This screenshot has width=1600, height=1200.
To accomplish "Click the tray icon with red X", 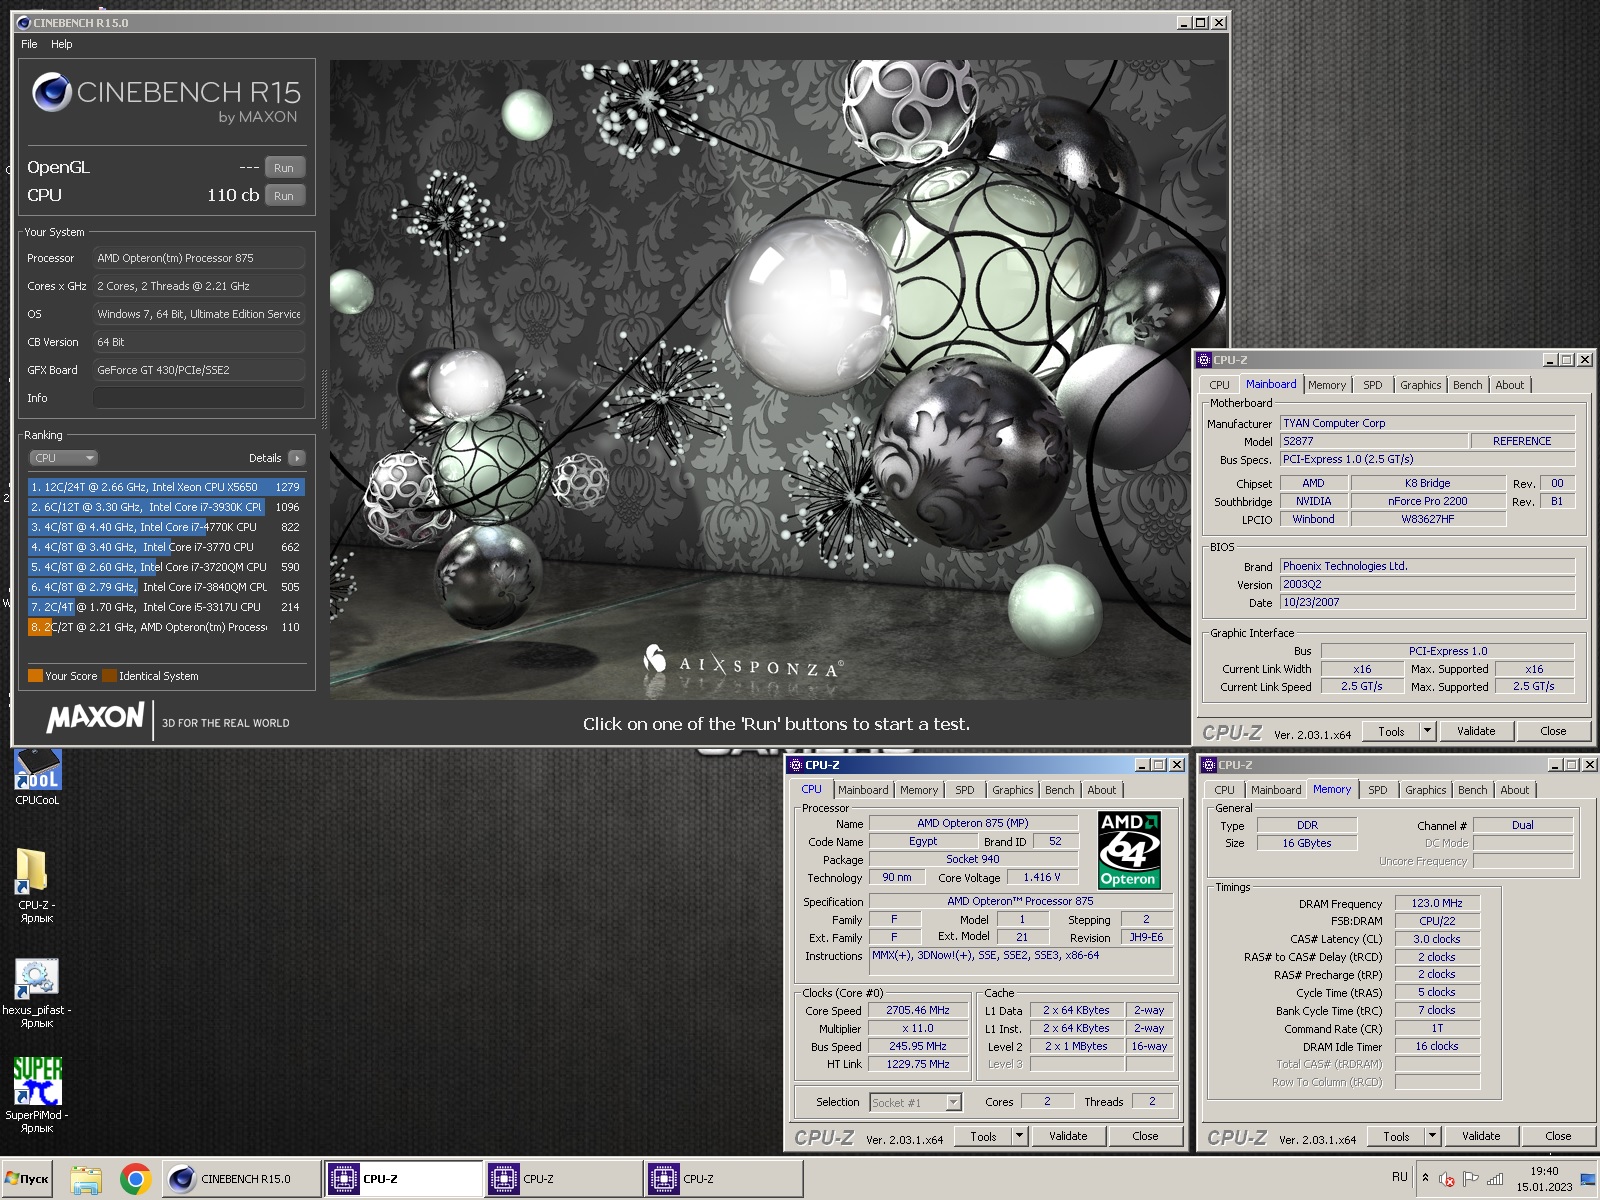I will click(x=1446, y=1179).
